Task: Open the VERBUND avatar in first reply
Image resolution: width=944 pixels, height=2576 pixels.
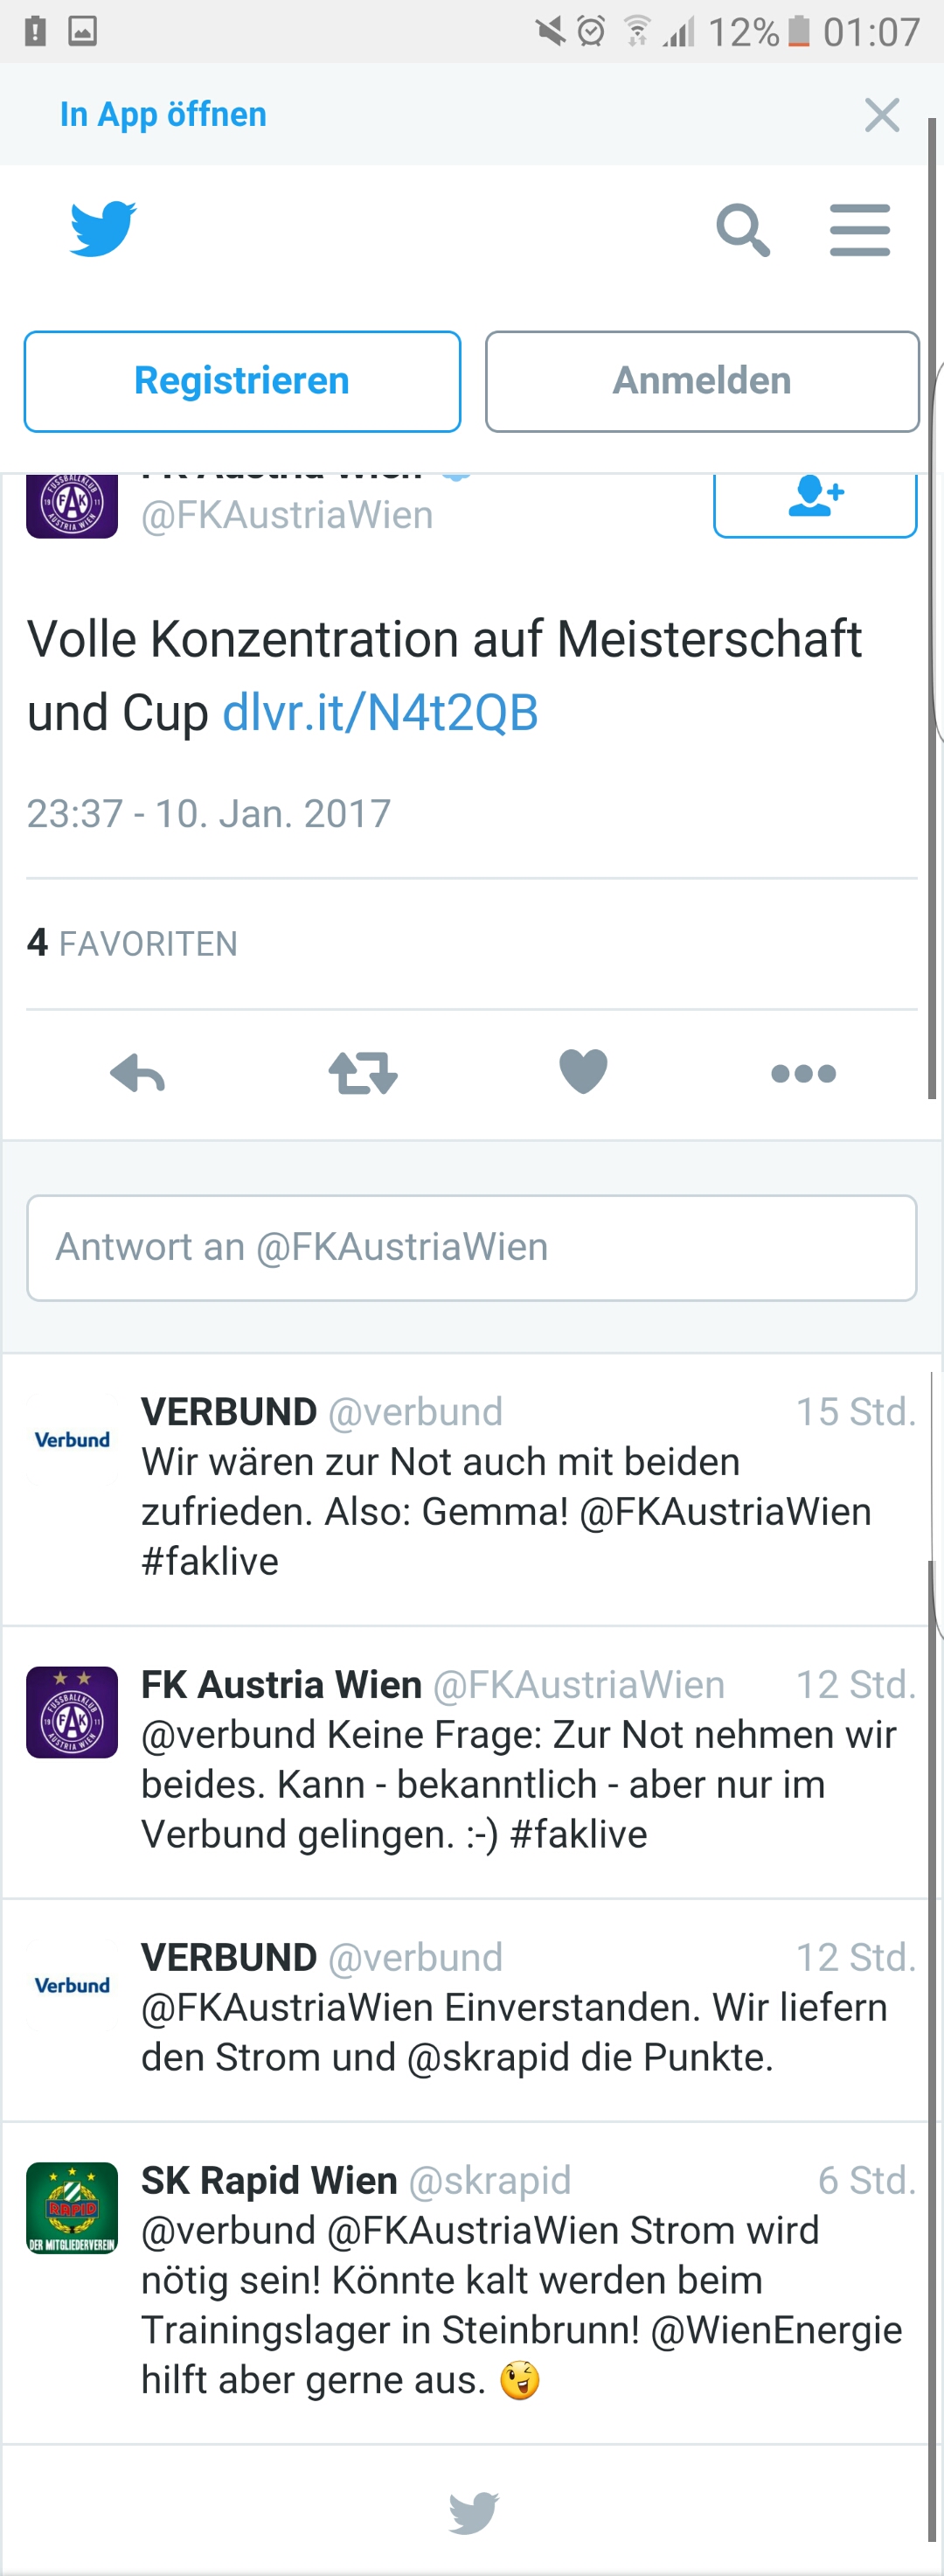Action: pyautogui.click(x=72, y=1439)
